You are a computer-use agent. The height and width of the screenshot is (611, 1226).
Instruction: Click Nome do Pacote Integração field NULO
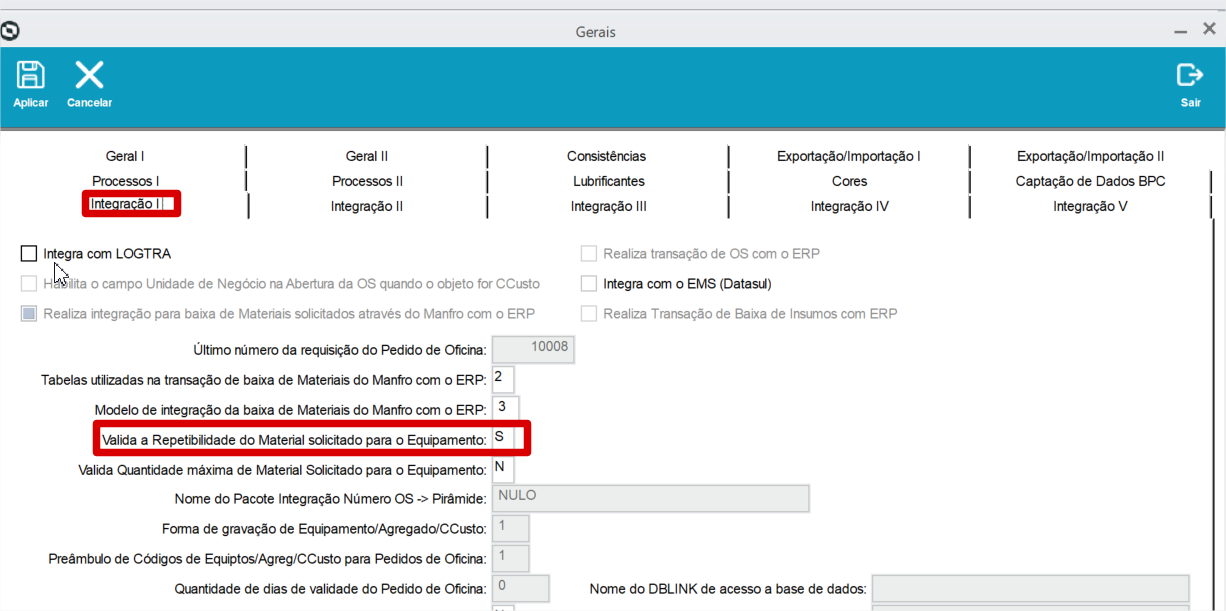tap(651, 498)
